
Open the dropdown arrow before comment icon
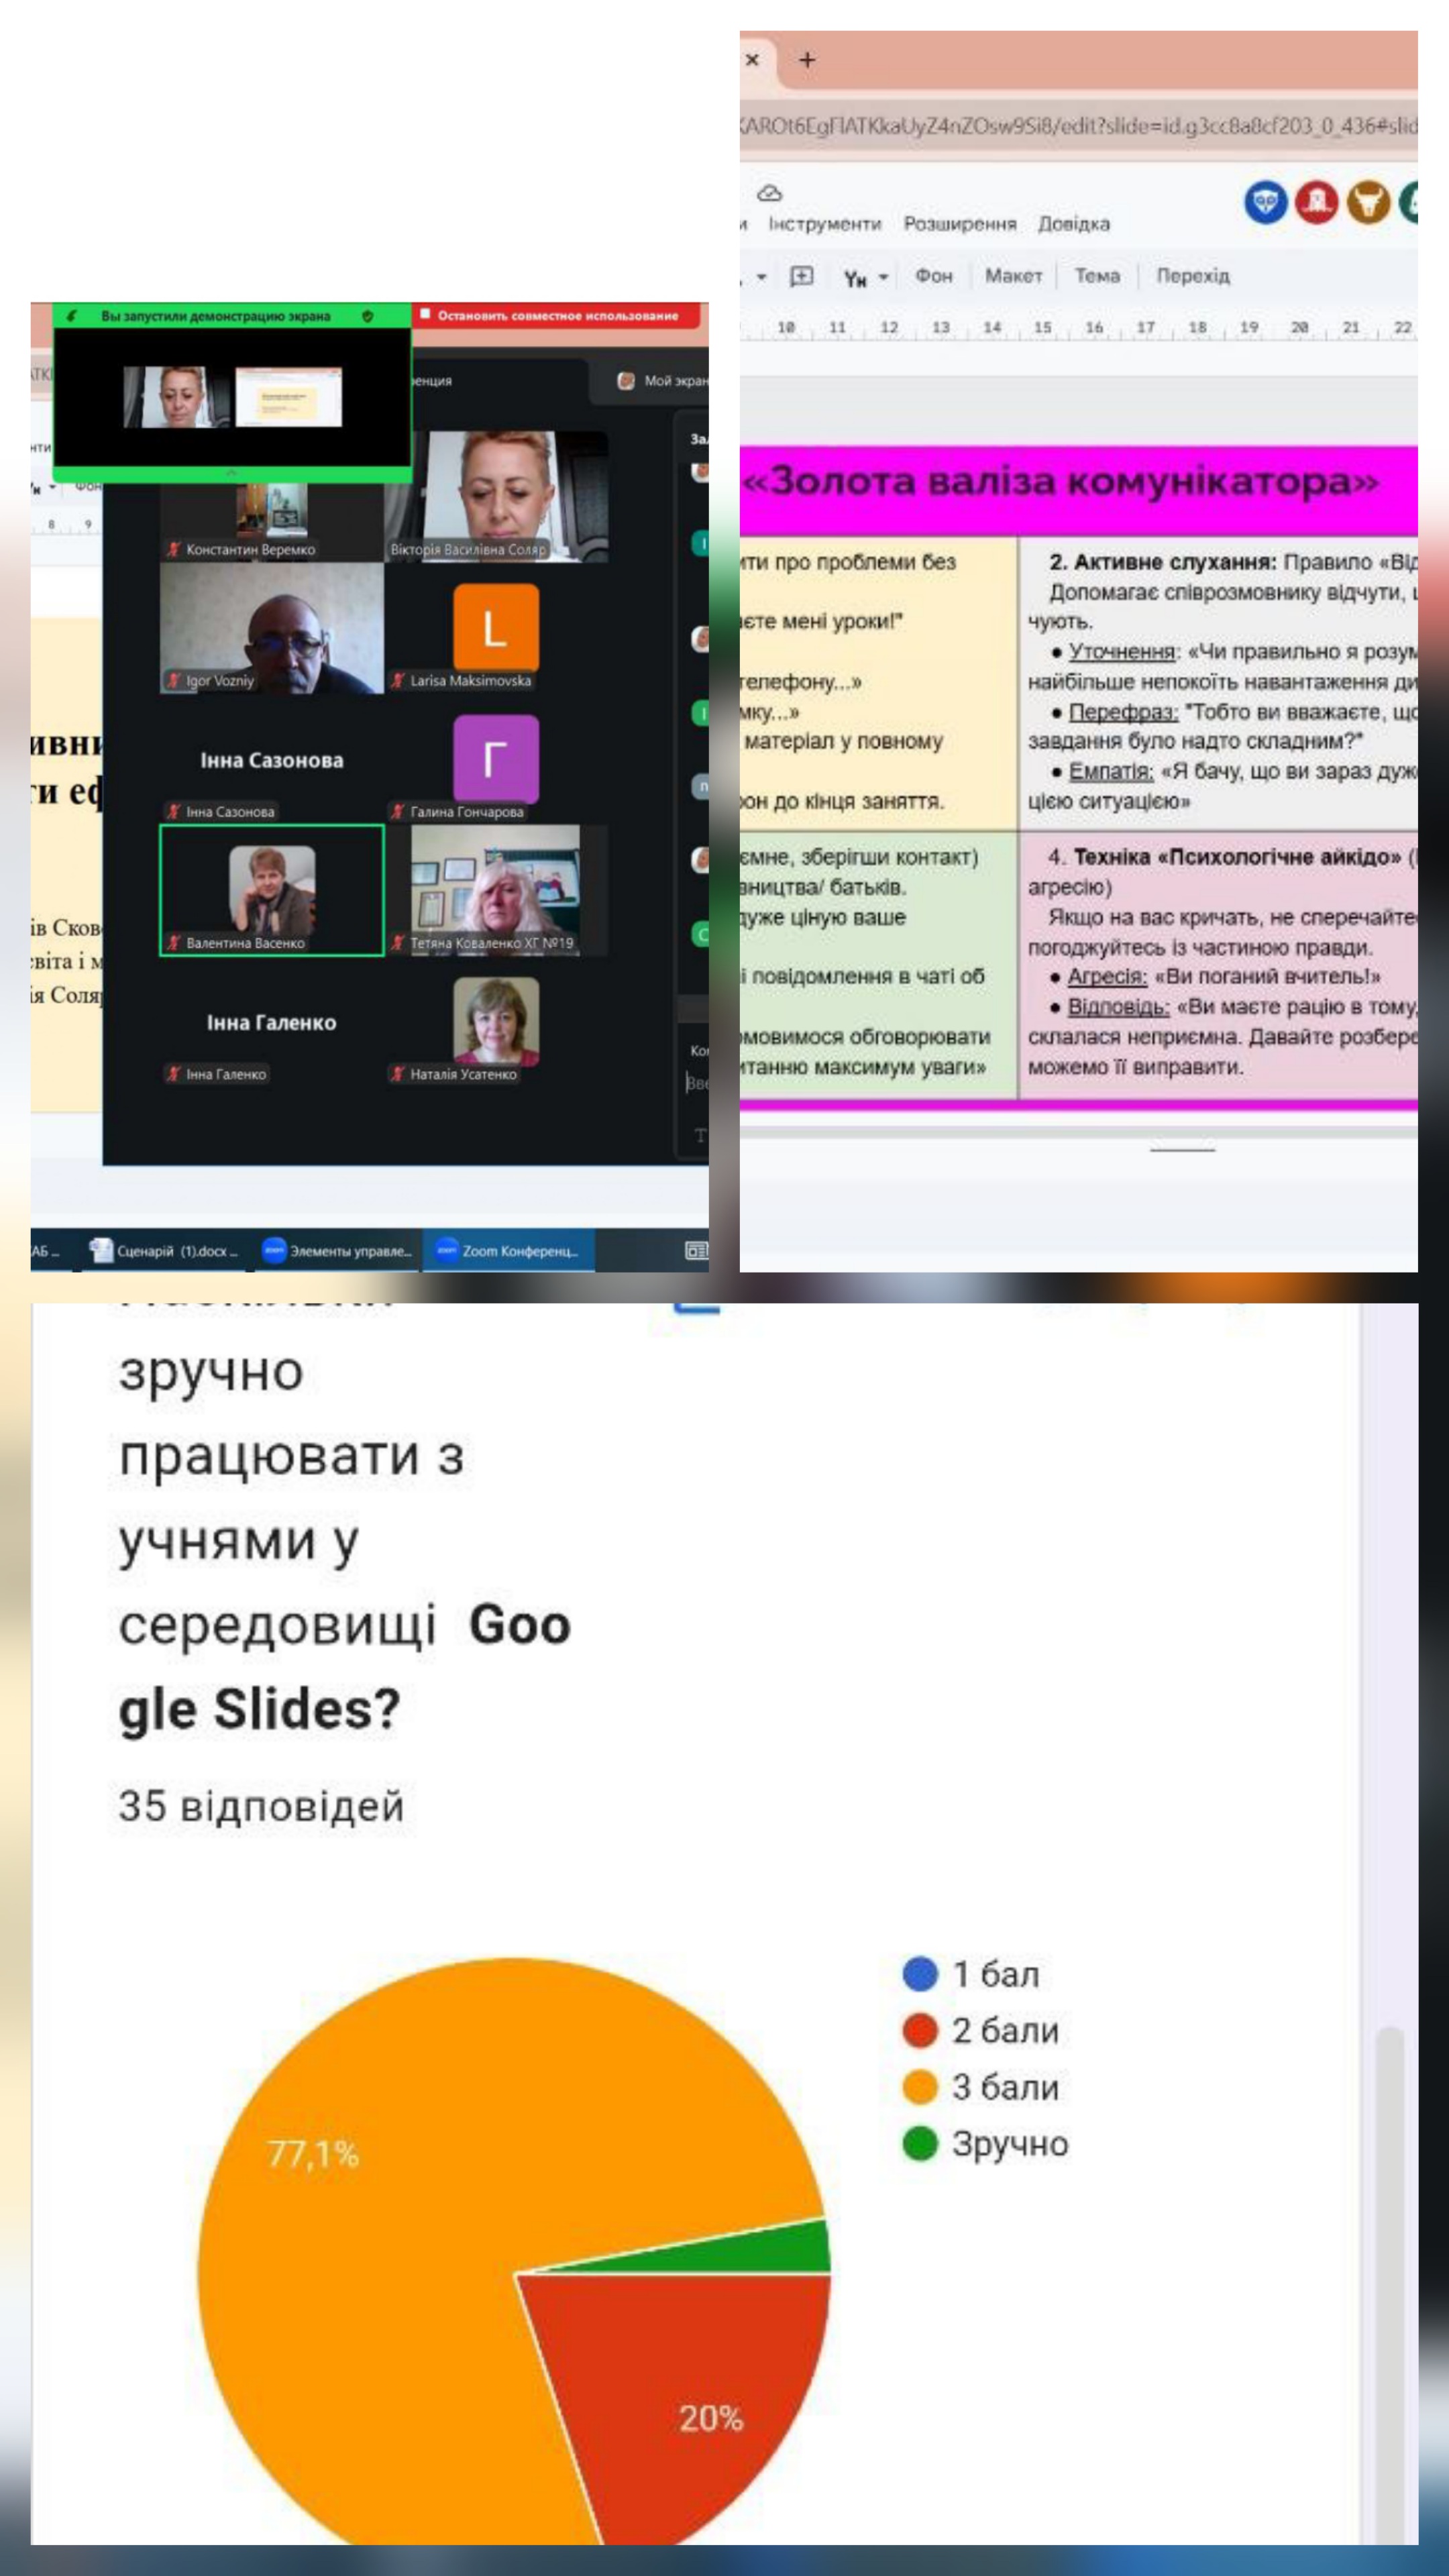click(761, 277)
